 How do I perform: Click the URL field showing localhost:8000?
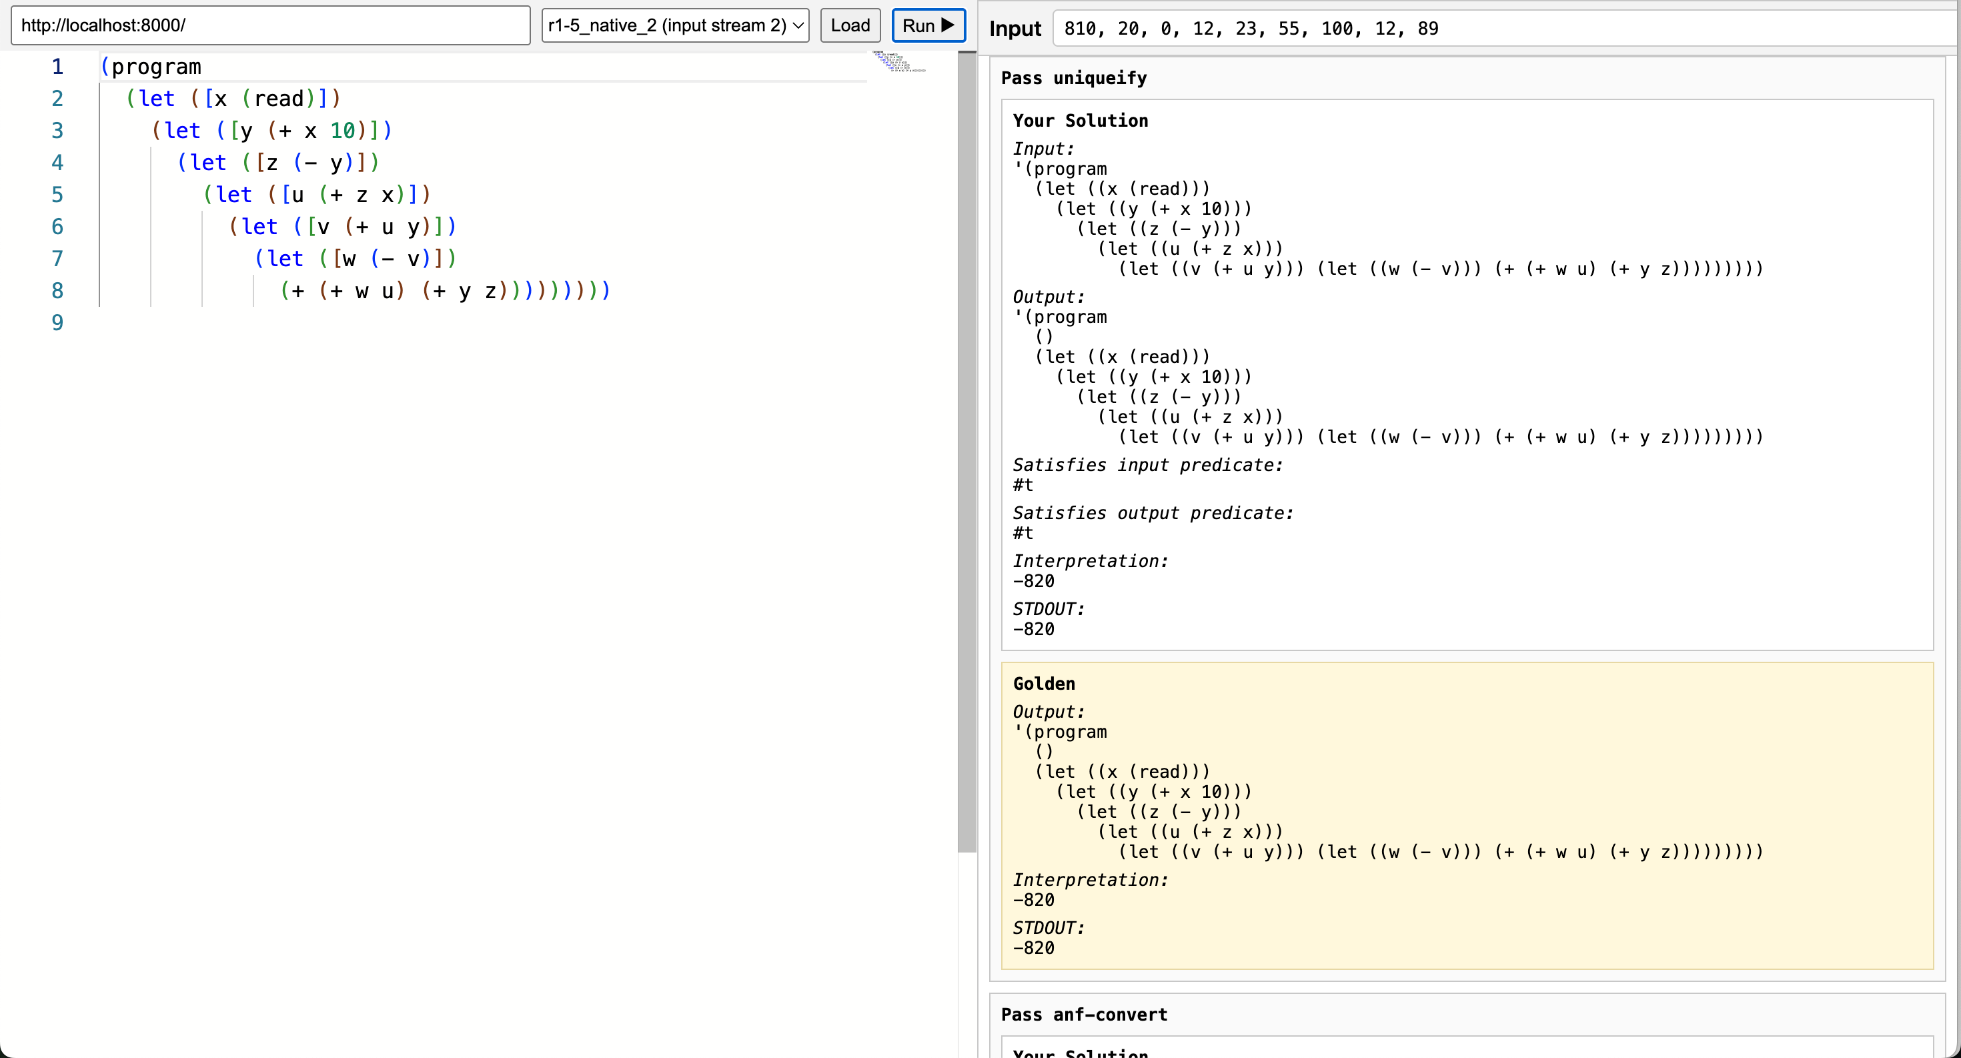click(270, 25)
